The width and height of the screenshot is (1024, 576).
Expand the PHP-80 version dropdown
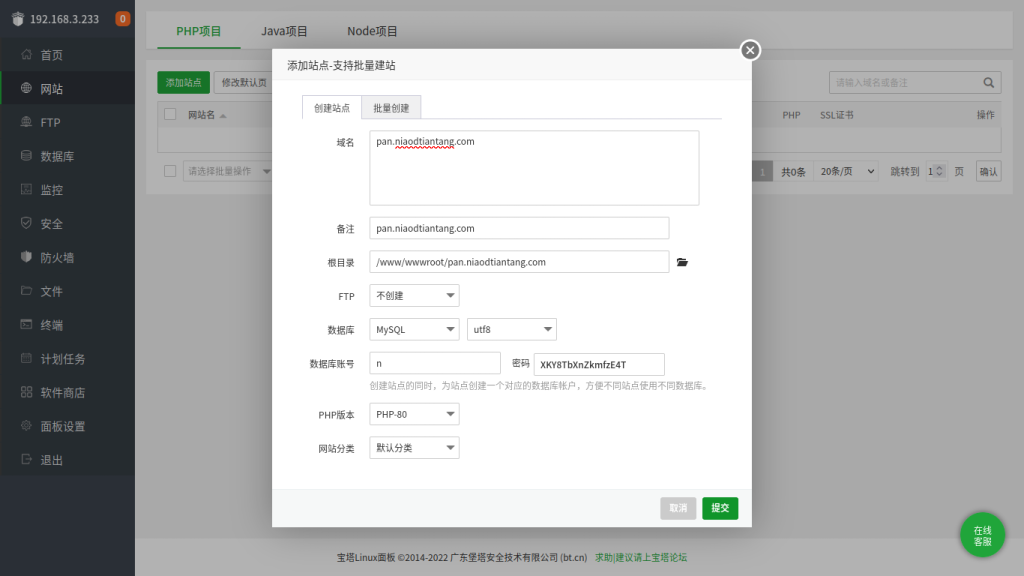click(414, 414)
